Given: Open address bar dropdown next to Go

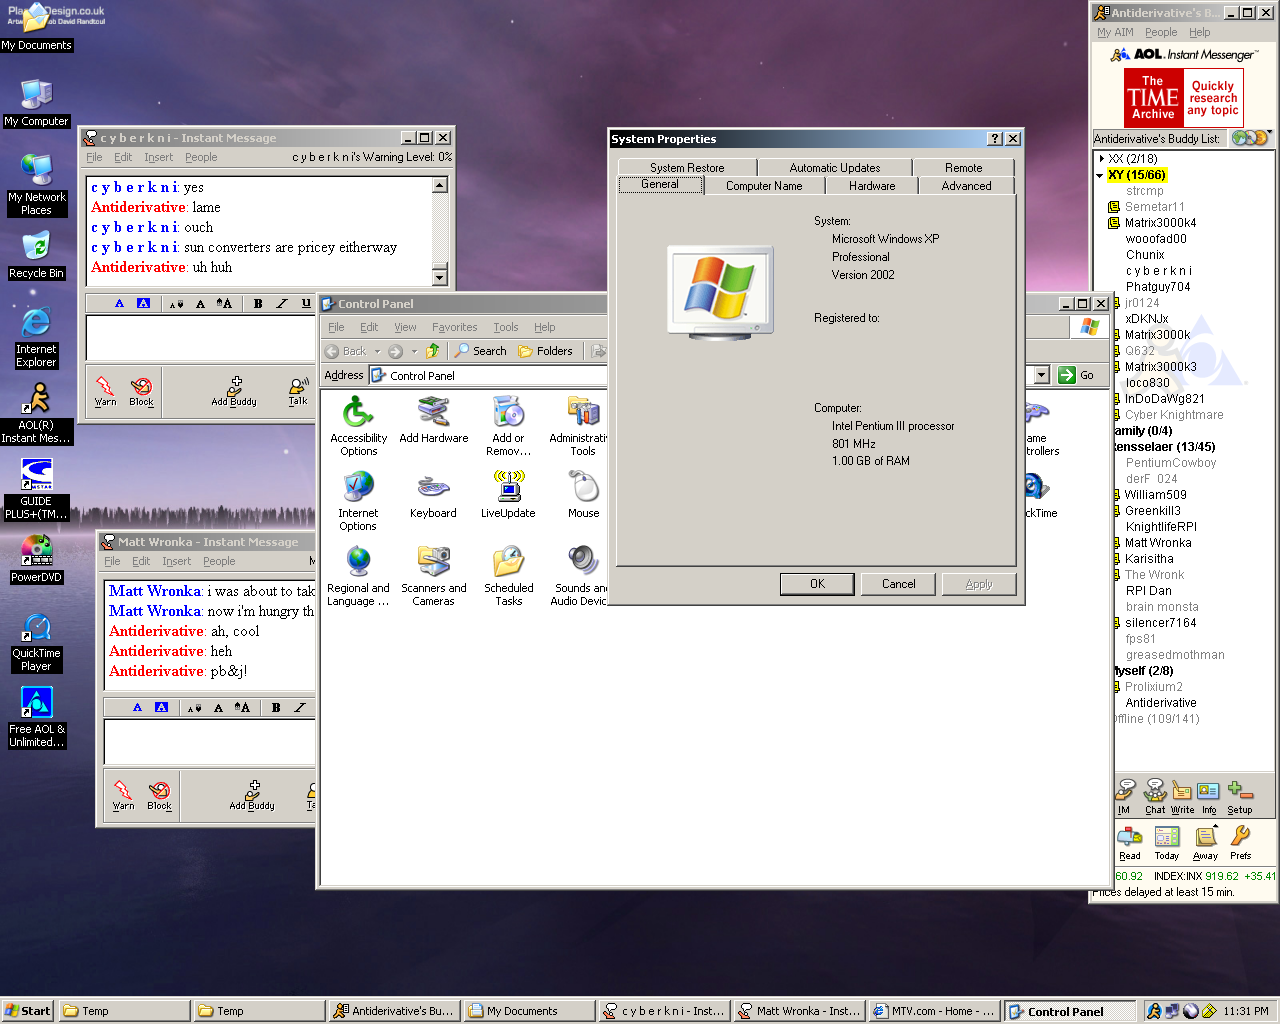Looking at the screenshot, I should pos(1041,375).
